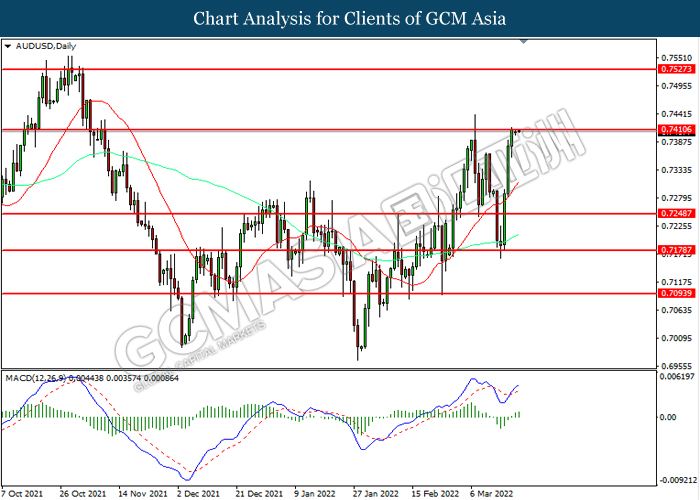Click the 26 Oct 2021 date label
The height and width of the screenshot is (500, 700).
point(83,493)
